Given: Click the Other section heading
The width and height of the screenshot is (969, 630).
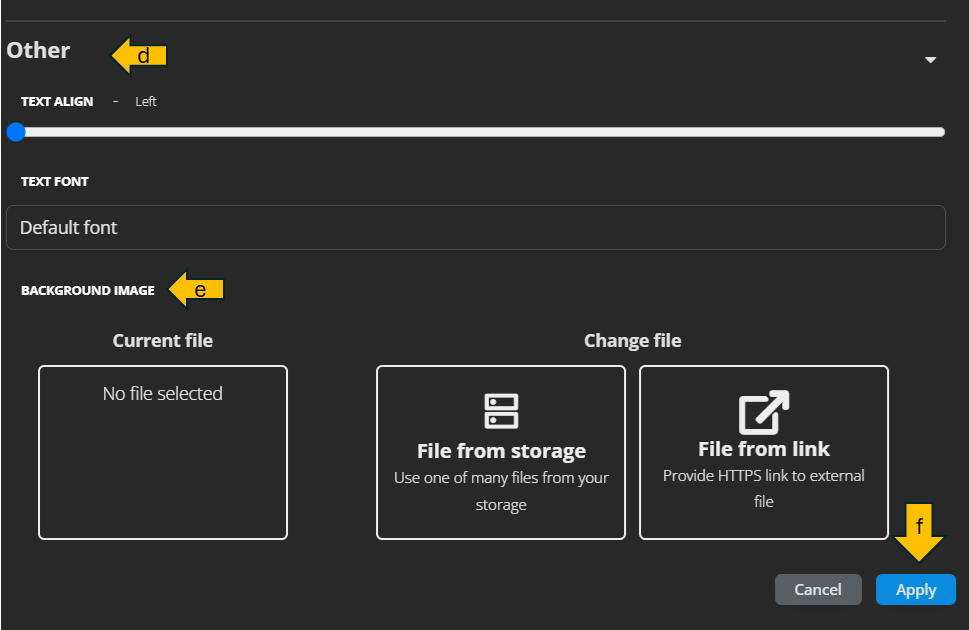Looking at the screenshot, I should click(x=39, y=50).
